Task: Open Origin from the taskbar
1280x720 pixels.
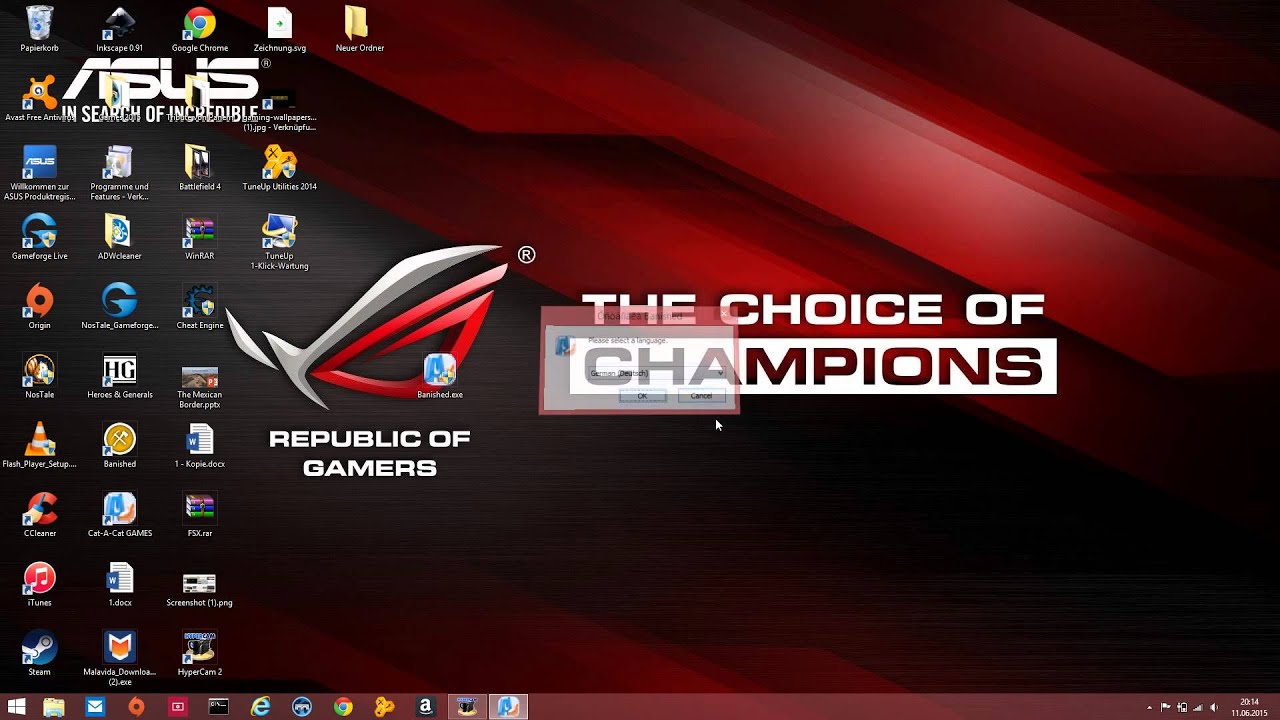Action: click(136, 707)
